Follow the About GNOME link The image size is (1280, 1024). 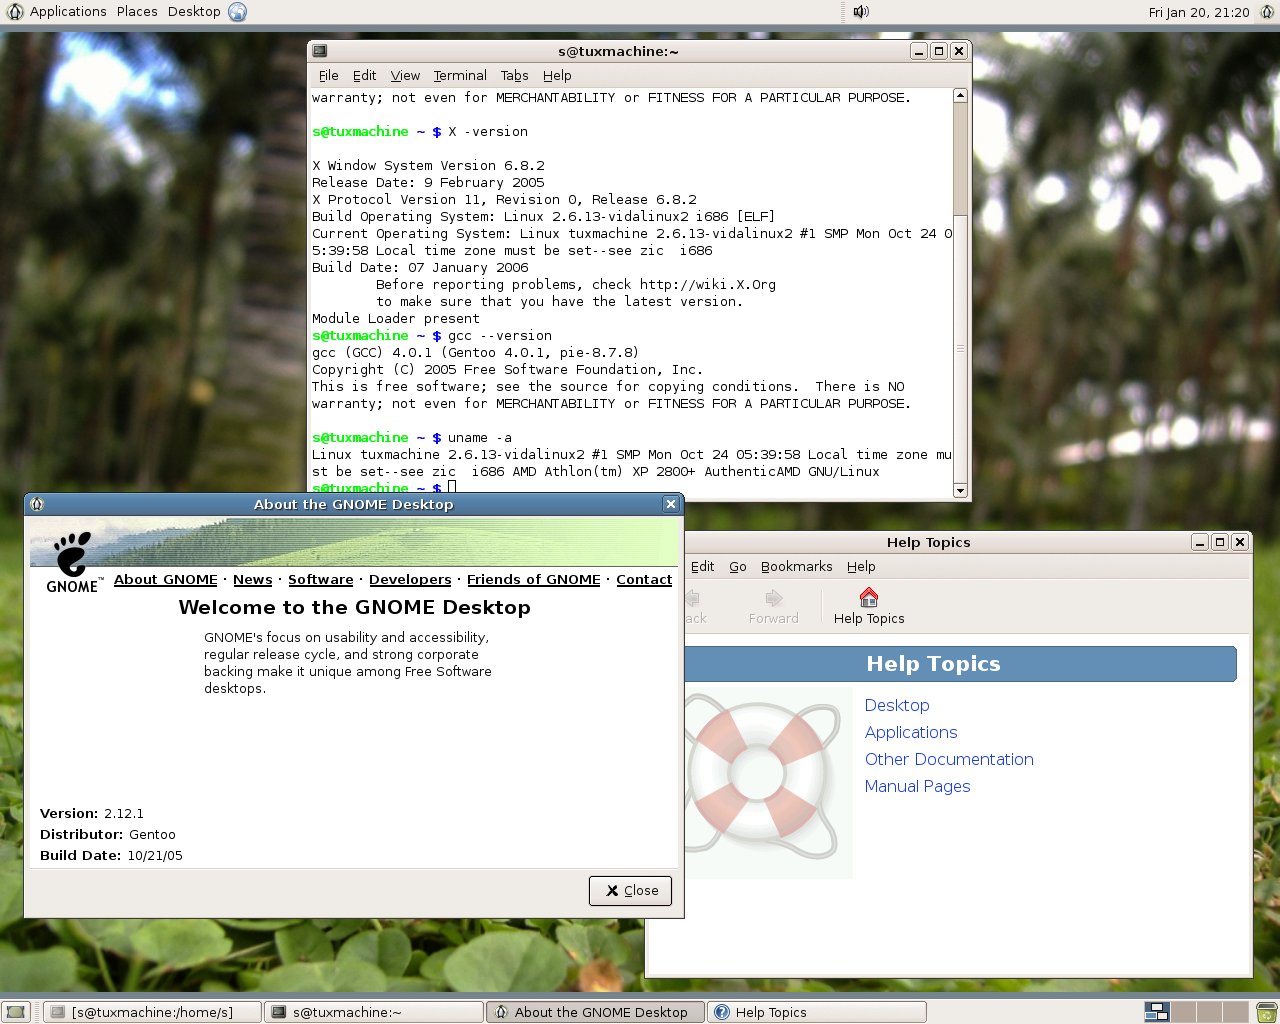pyautogui.click(x=166, y=580)
